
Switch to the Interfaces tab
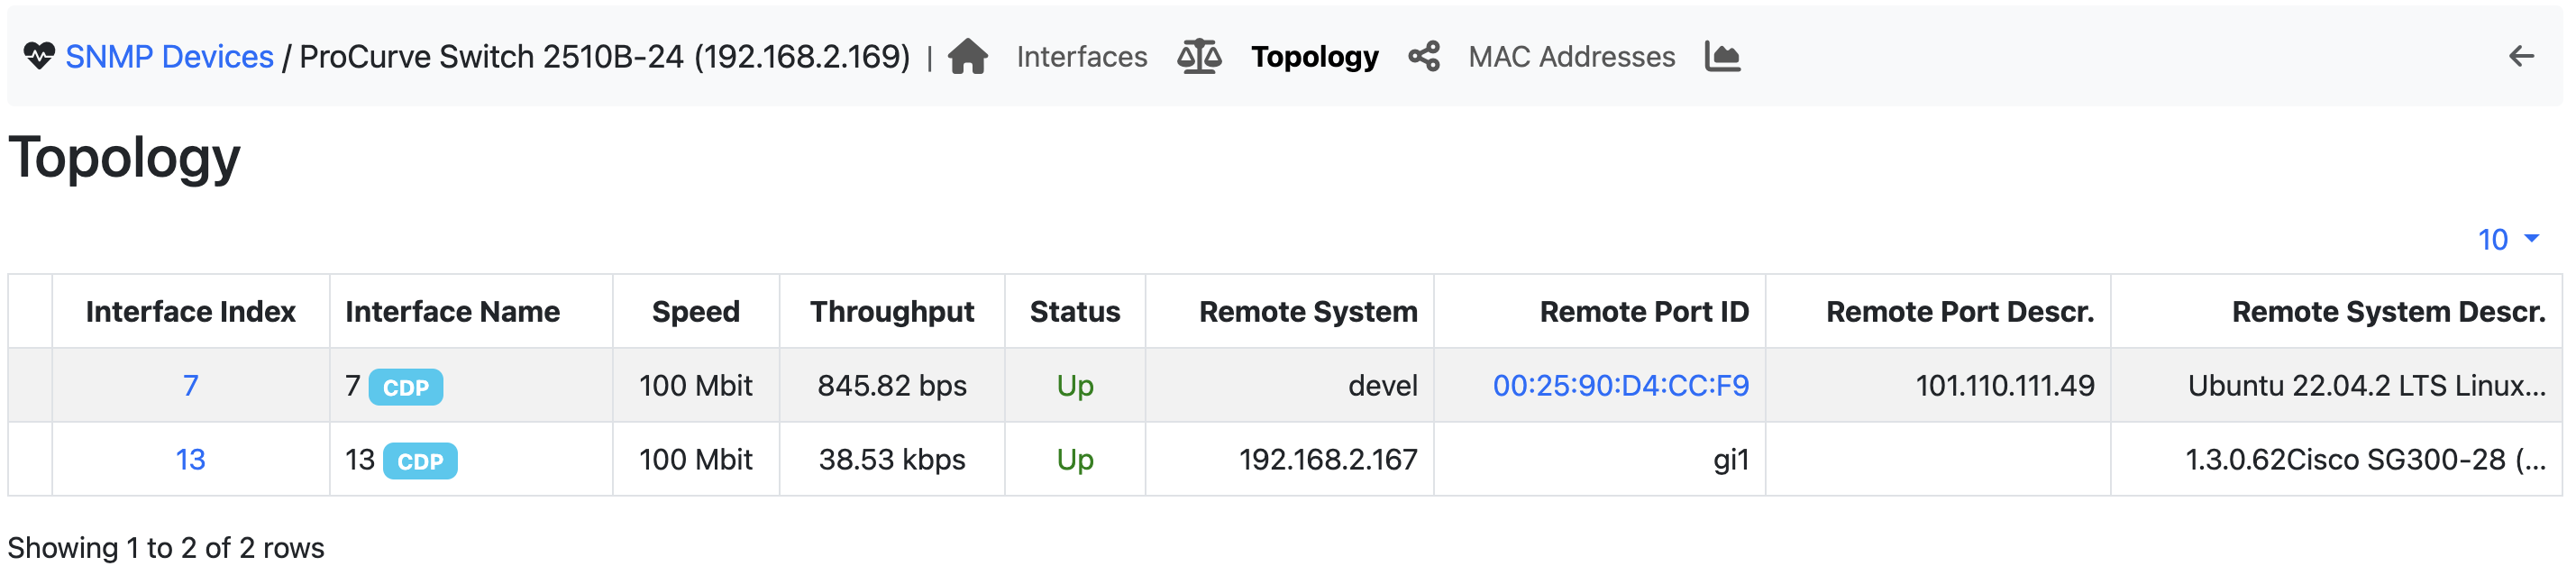click(x=1081, y=57)
